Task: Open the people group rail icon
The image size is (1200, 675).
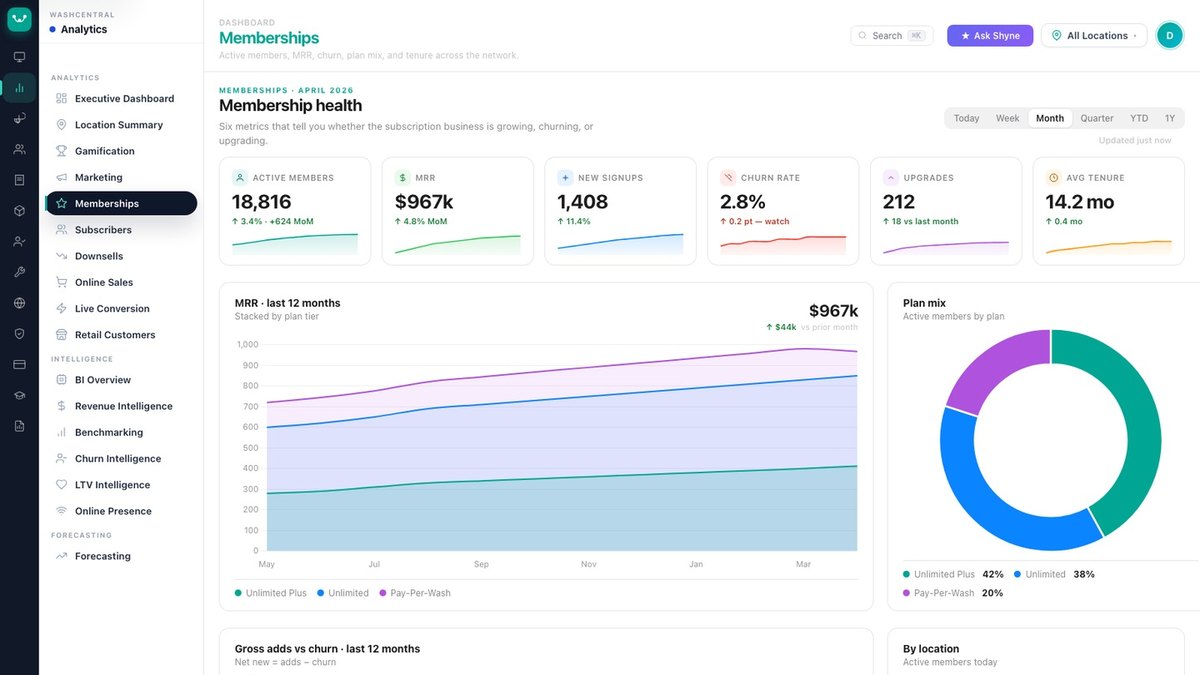Action: pos(19,149)
